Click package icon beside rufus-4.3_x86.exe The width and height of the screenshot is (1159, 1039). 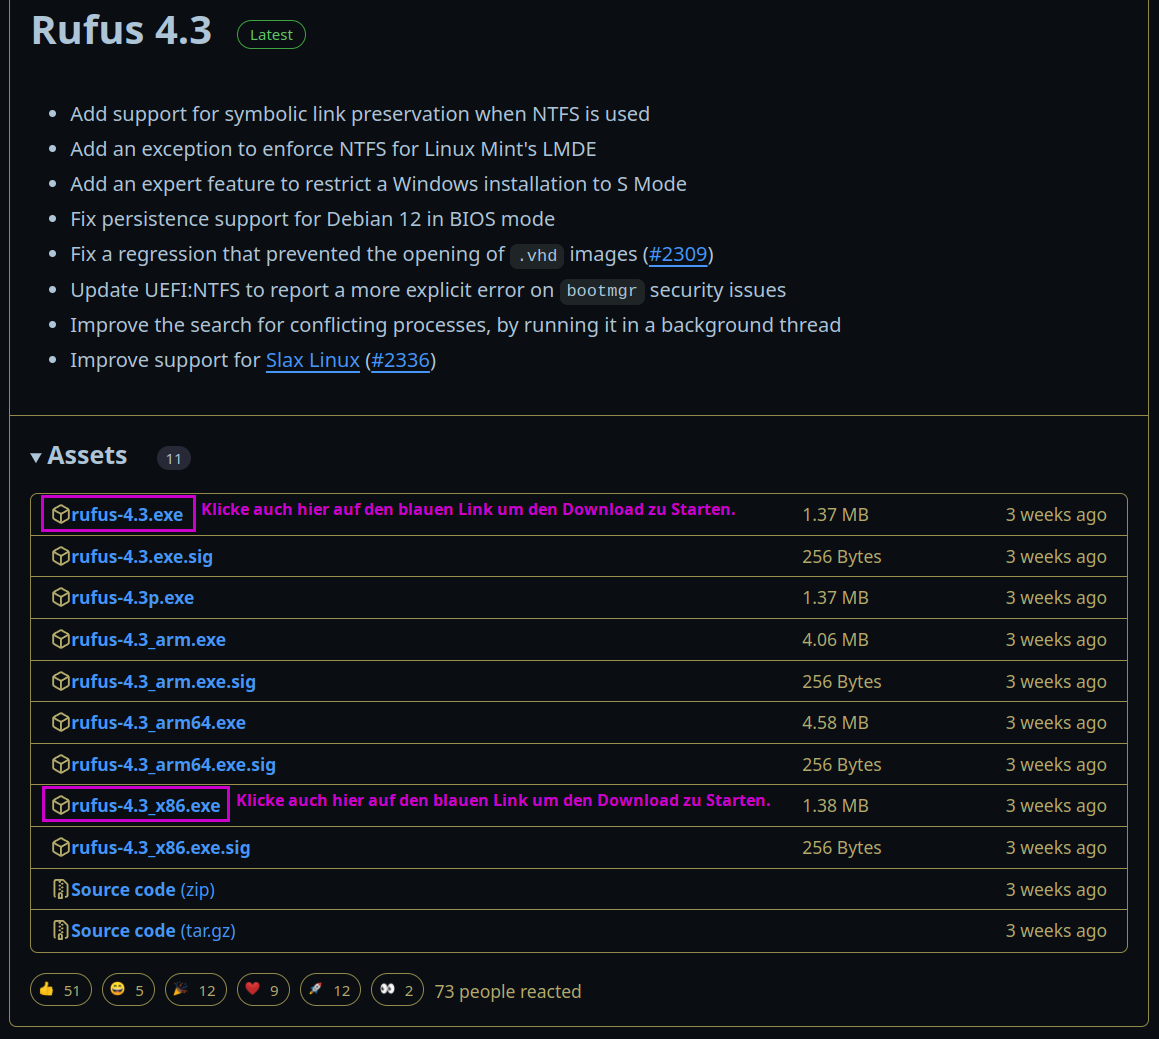61,805
